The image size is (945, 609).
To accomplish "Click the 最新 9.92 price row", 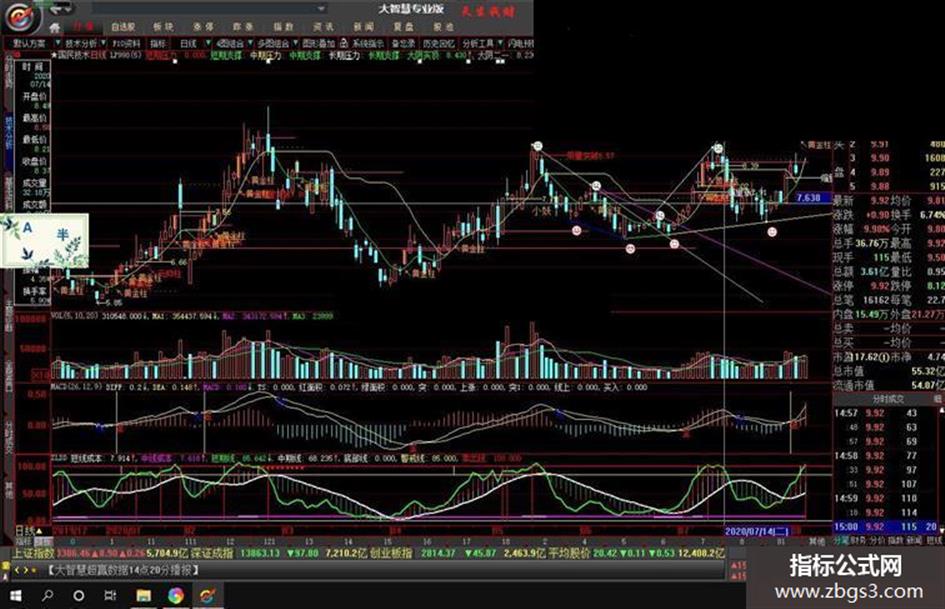I will coord(861,200).
